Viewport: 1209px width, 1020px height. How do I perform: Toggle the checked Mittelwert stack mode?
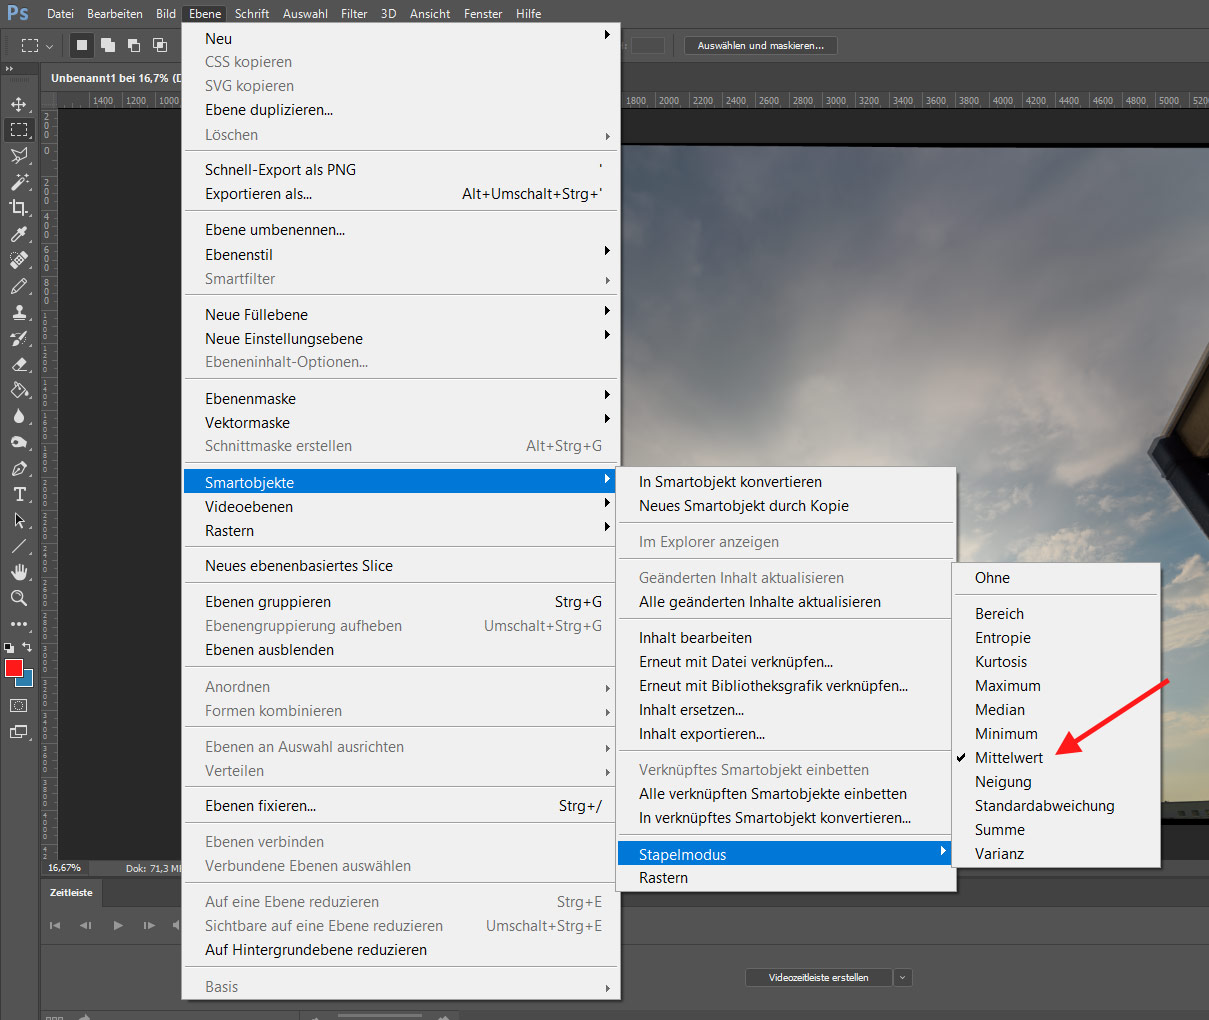point(1008,758)
